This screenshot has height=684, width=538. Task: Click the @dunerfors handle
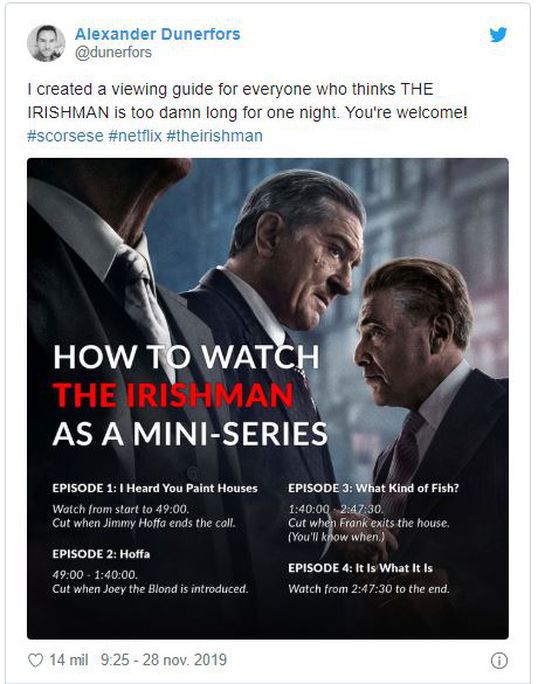click(113, 52)
